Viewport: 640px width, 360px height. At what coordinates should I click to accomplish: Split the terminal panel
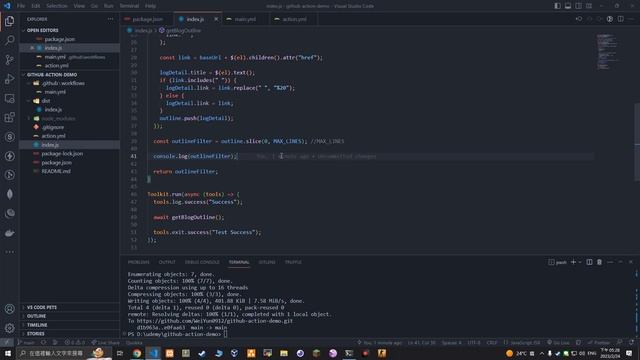(589, 262)
